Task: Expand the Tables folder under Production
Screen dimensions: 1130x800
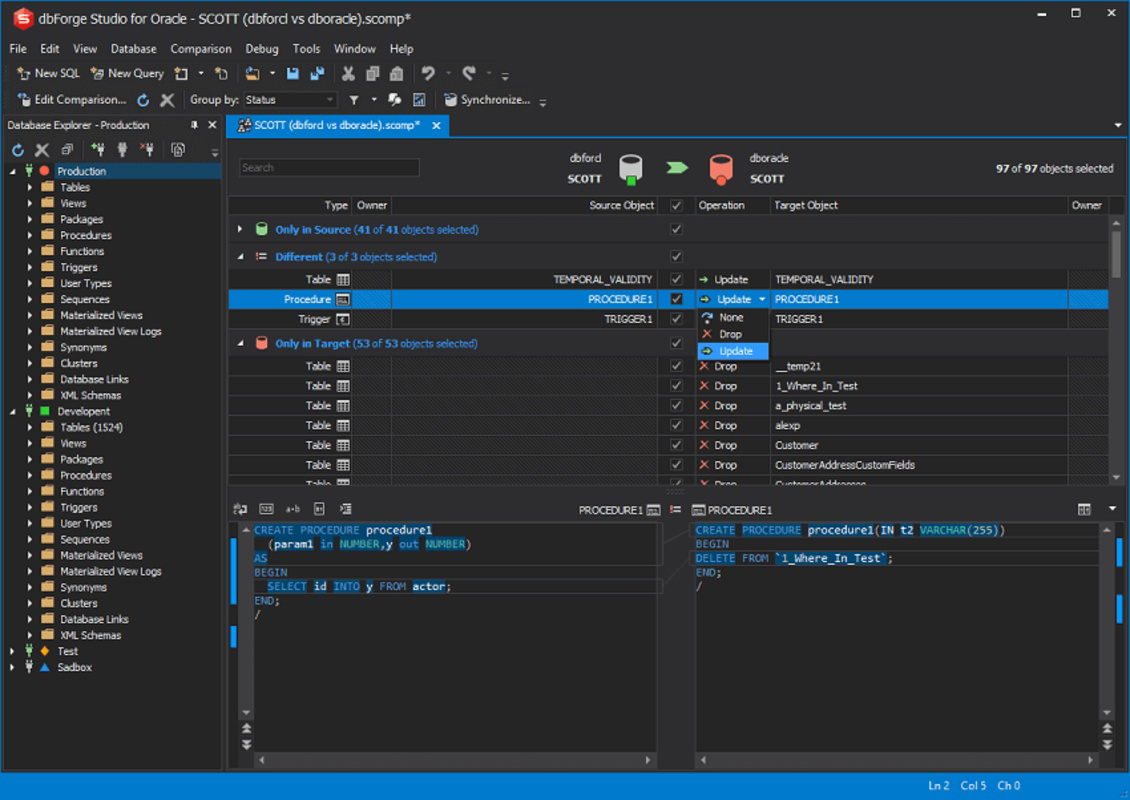Action: coord(30,187)
